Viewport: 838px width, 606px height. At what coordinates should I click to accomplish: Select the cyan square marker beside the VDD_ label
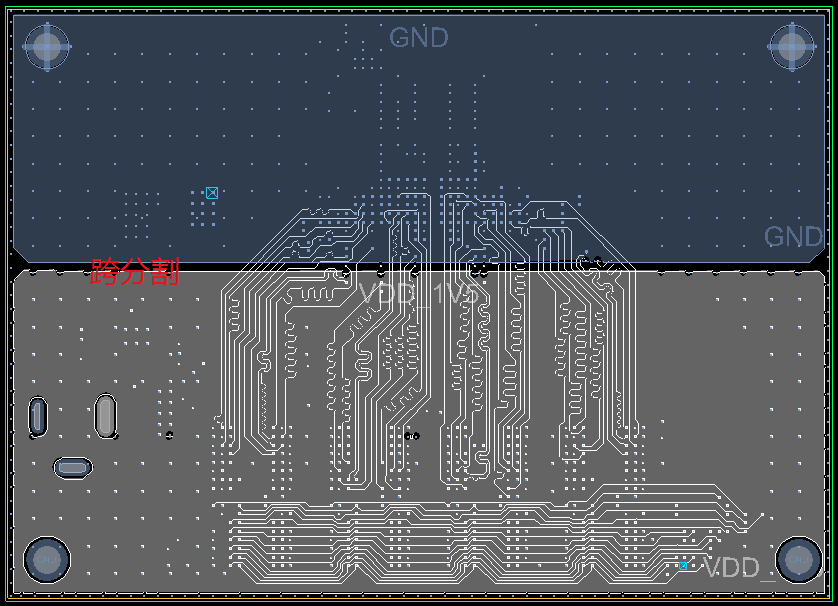click(684, 565)
